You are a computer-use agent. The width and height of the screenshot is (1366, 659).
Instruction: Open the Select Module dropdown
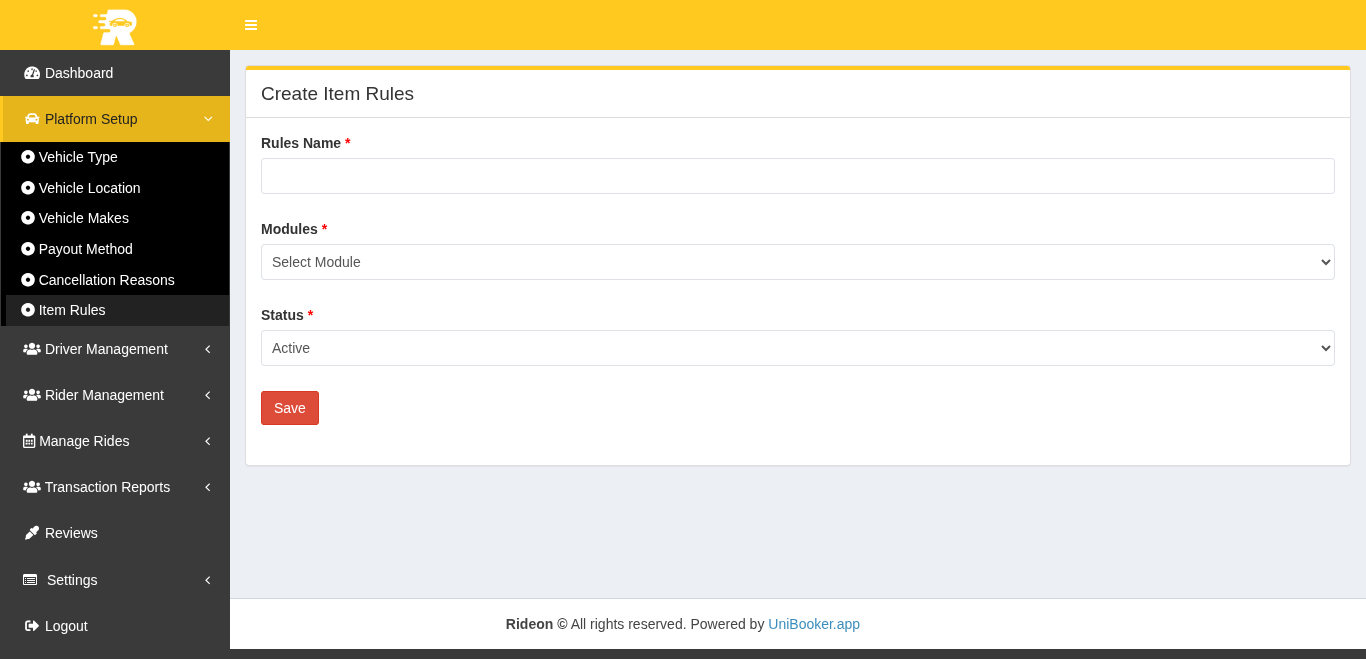point(797,262)
